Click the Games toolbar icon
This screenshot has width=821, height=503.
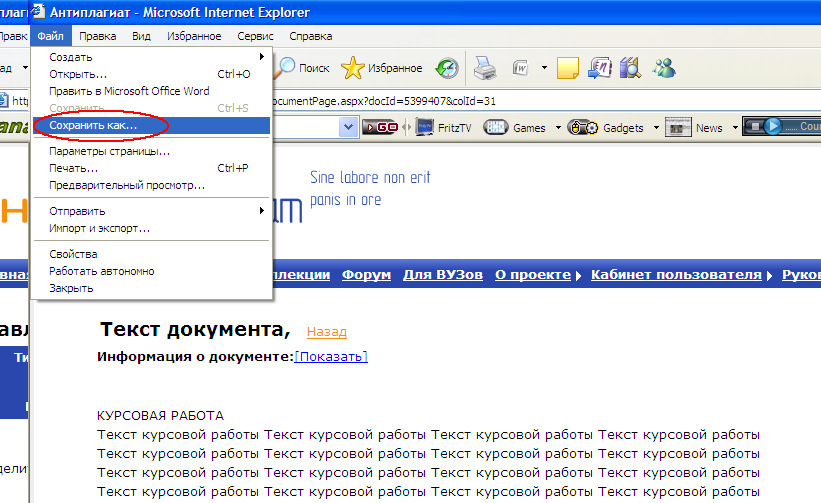point(495,127)
